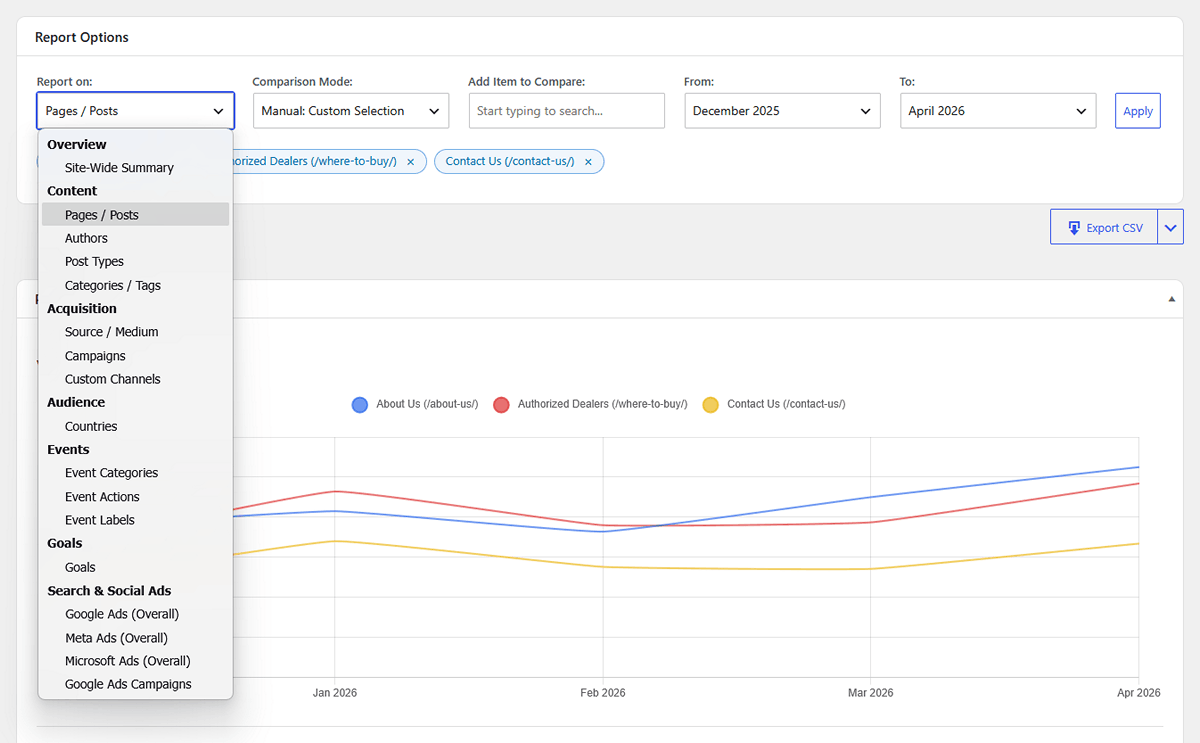Click the Report Options heading

pos(82,37)
